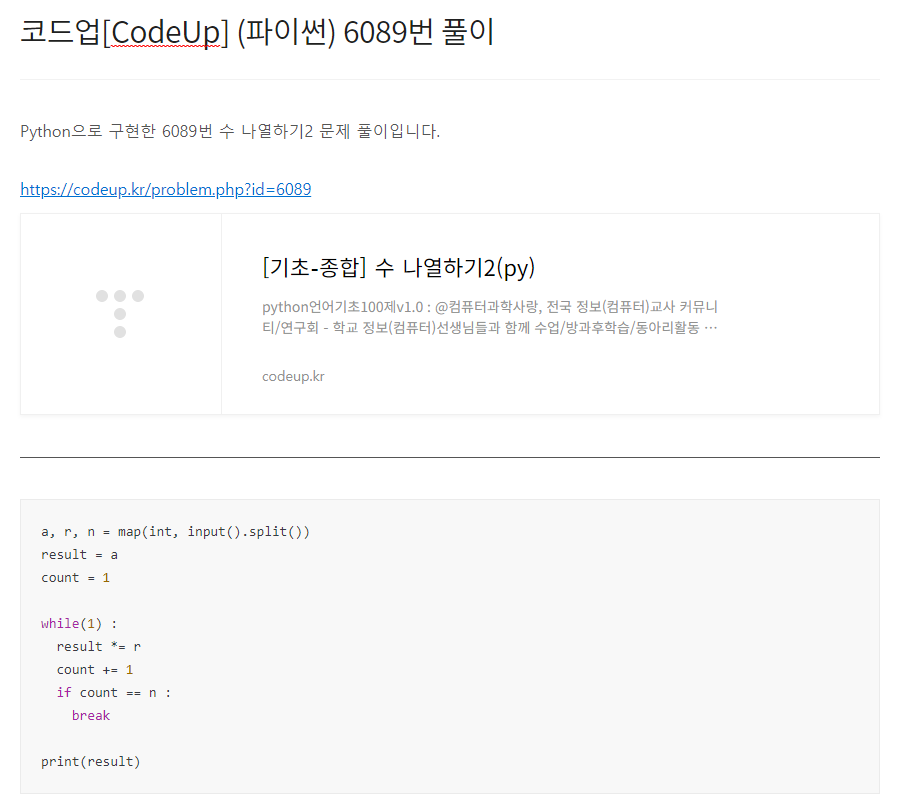902x795 pixels.
Task: Click the code line 'result = a'
Action: click(x=79, y=555)
